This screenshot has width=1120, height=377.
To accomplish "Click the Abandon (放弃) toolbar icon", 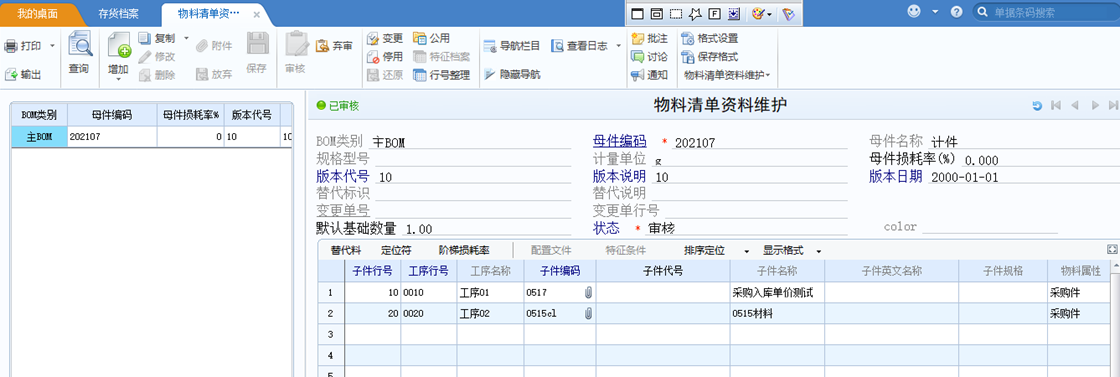I will pyautogui.click(x=203, y=74).
